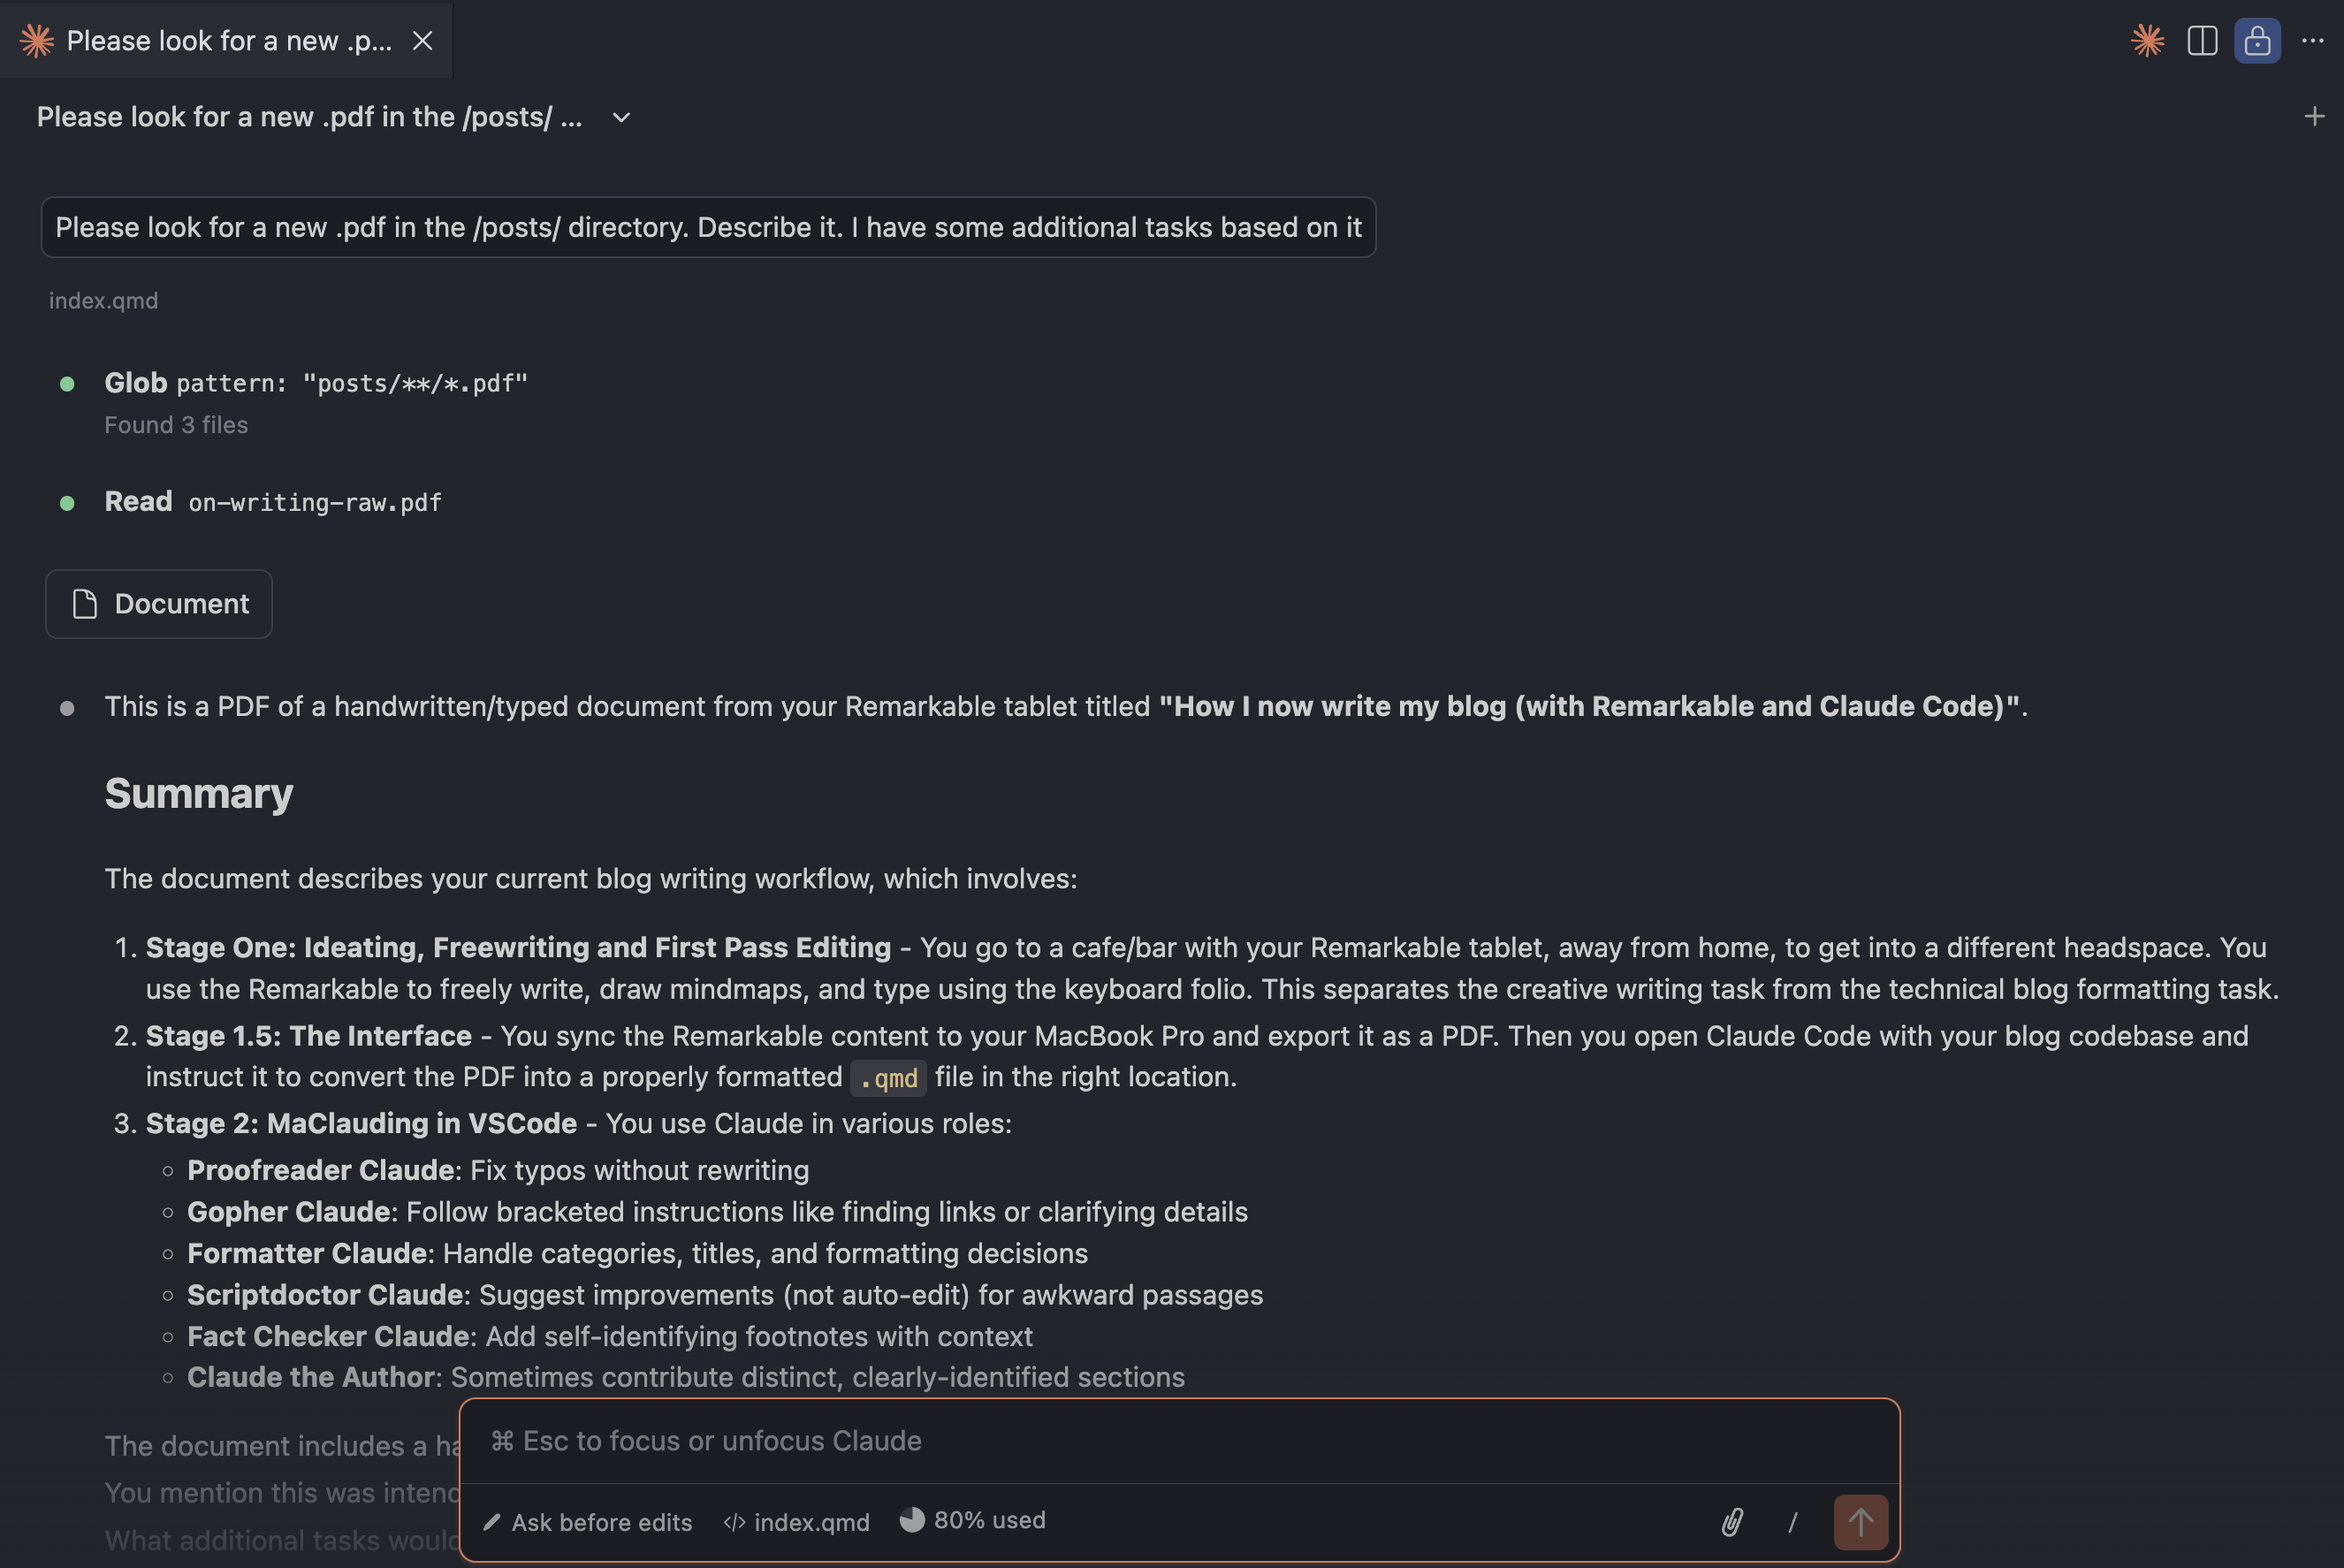Click the paperclip attach file icon

(1732, 1522)
